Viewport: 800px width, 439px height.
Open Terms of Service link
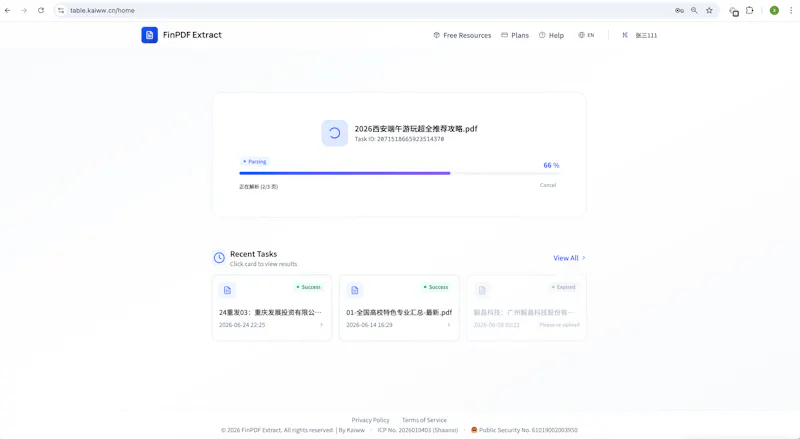point(424,420)
